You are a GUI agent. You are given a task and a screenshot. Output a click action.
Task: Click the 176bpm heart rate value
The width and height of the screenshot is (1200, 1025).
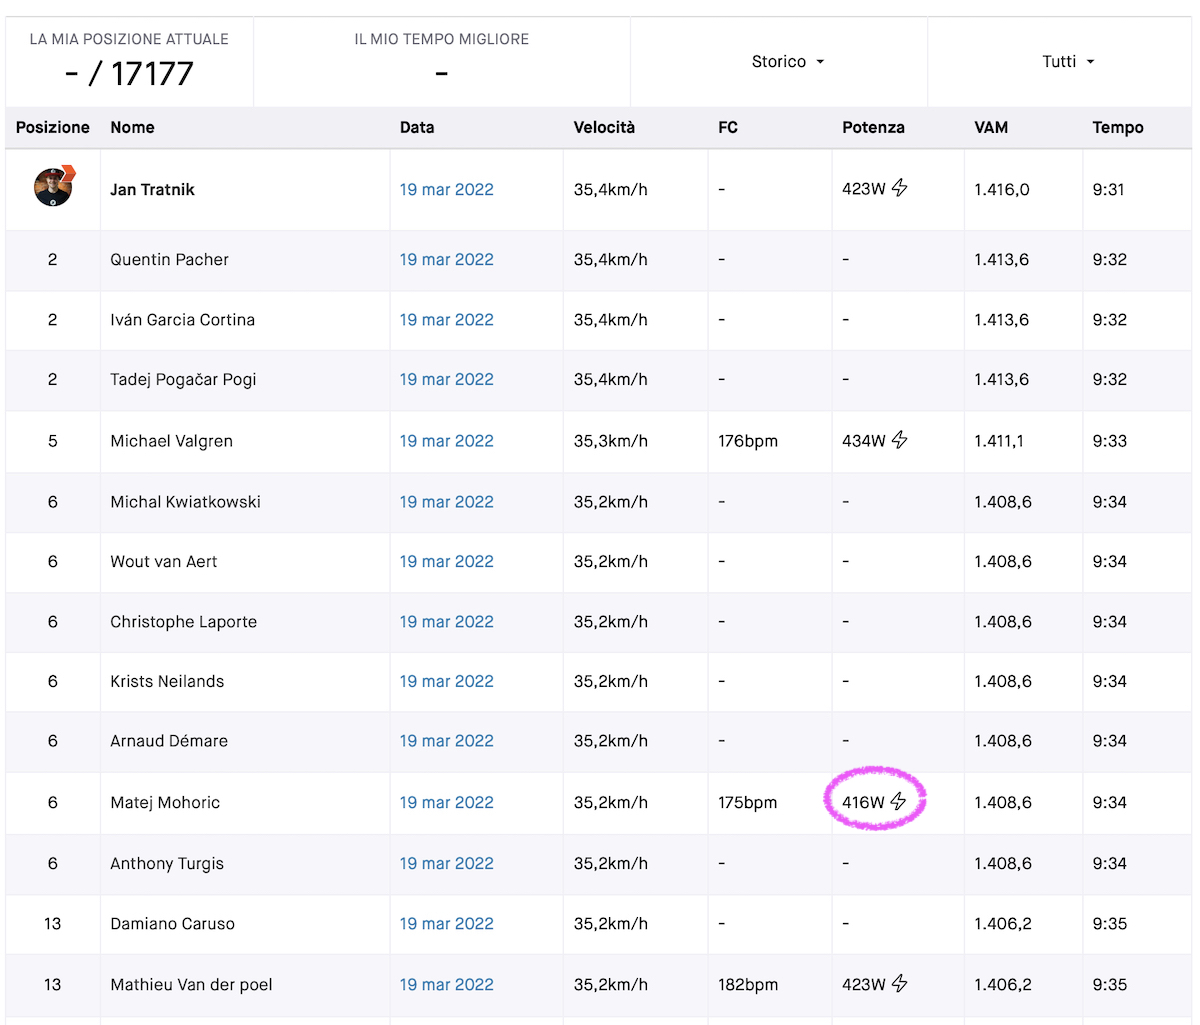coord(747,441)
